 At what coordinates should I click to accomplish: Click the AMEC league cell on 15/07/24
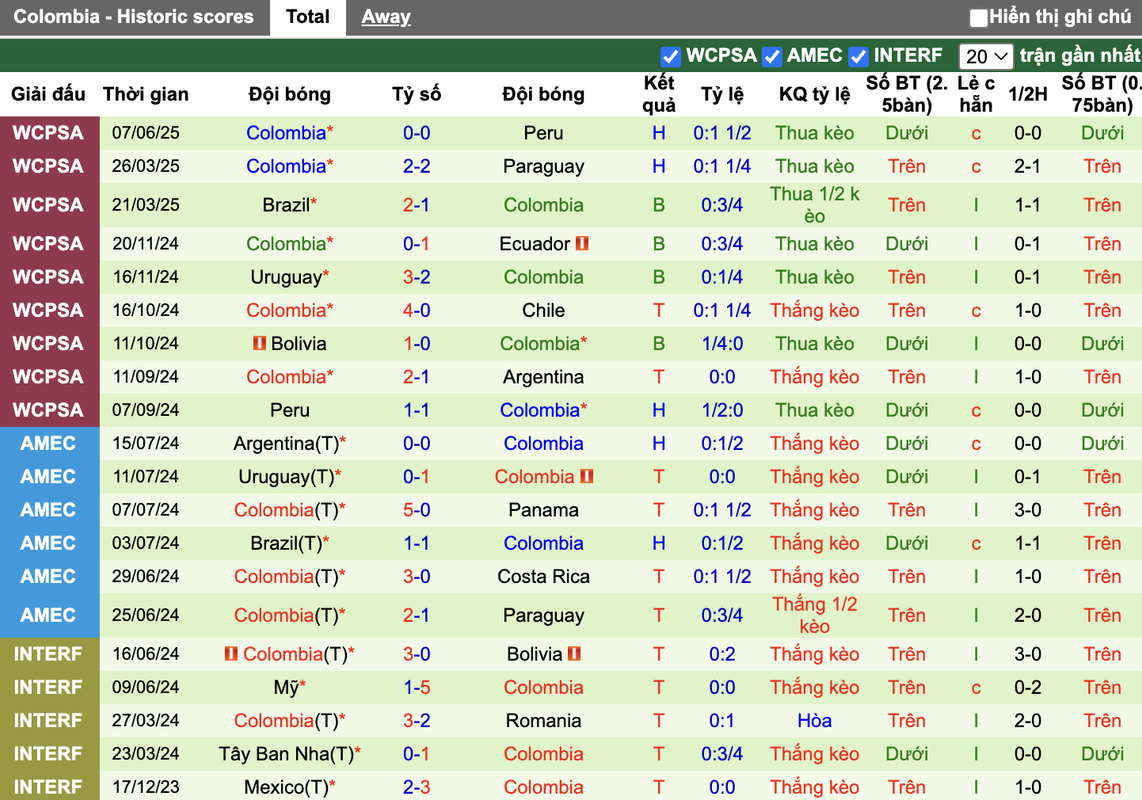[x=48, y=444]
